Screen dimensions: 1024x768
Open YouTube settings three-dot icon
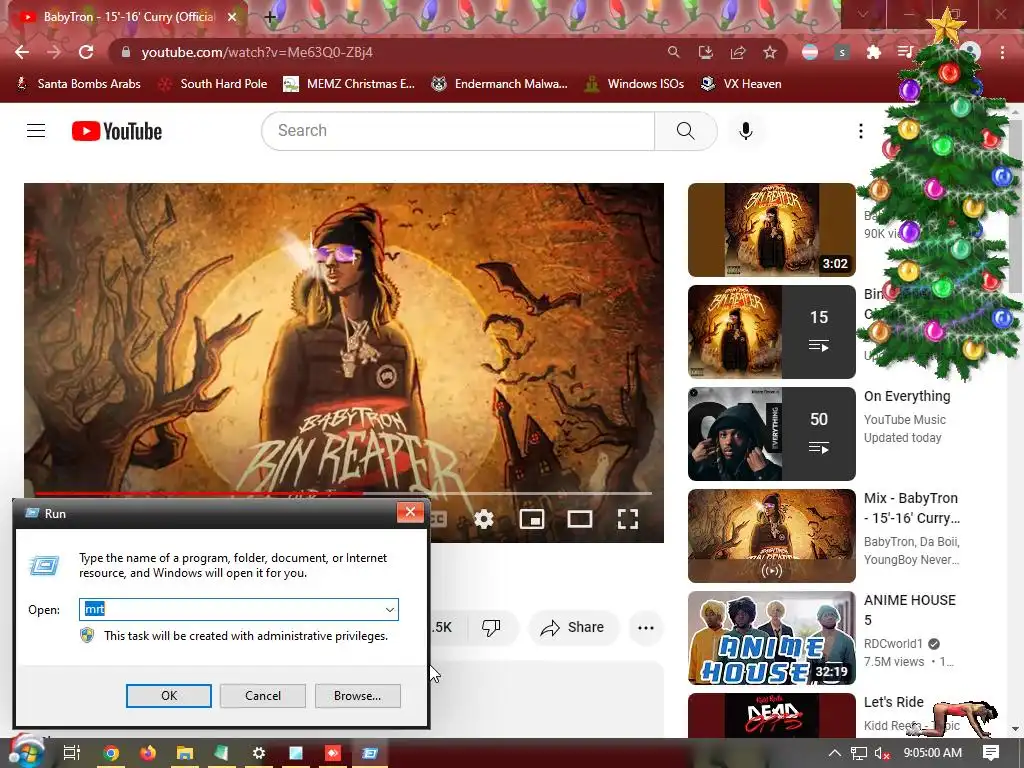click(861, 131)
